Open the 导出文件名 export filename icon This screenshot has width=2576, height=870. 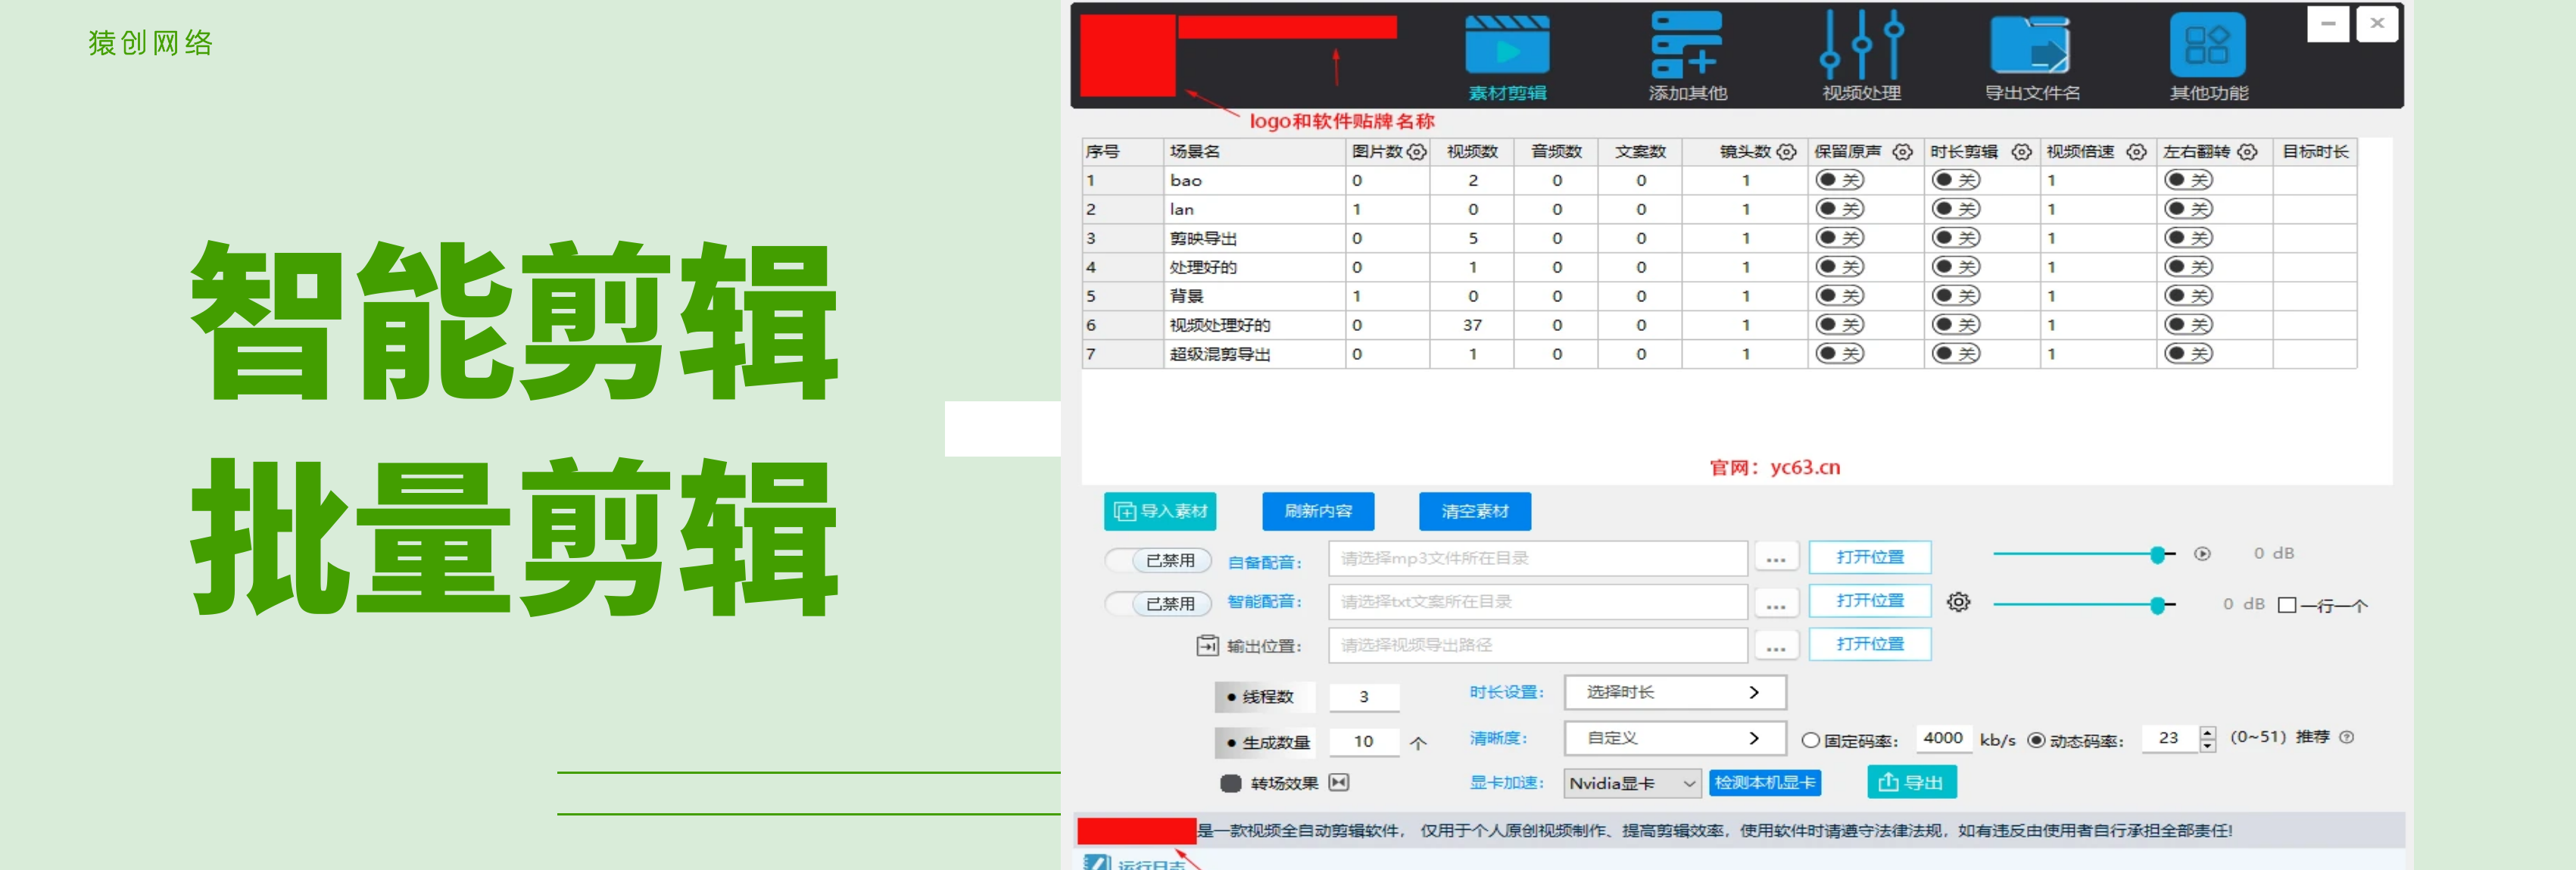pyautogui.click(x=2031, y=57)
